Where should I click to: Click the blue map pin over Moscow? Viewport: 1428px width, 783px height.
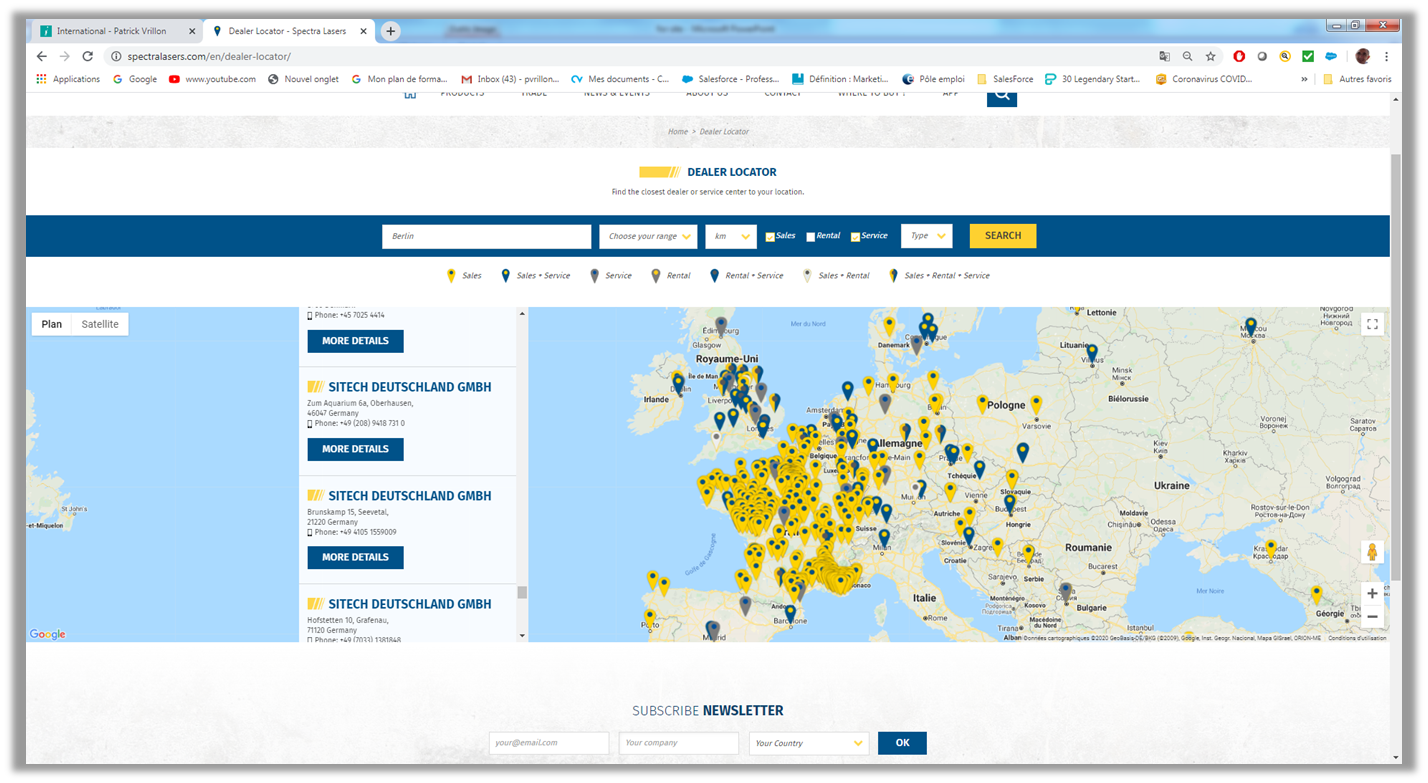click(1250, 327)
